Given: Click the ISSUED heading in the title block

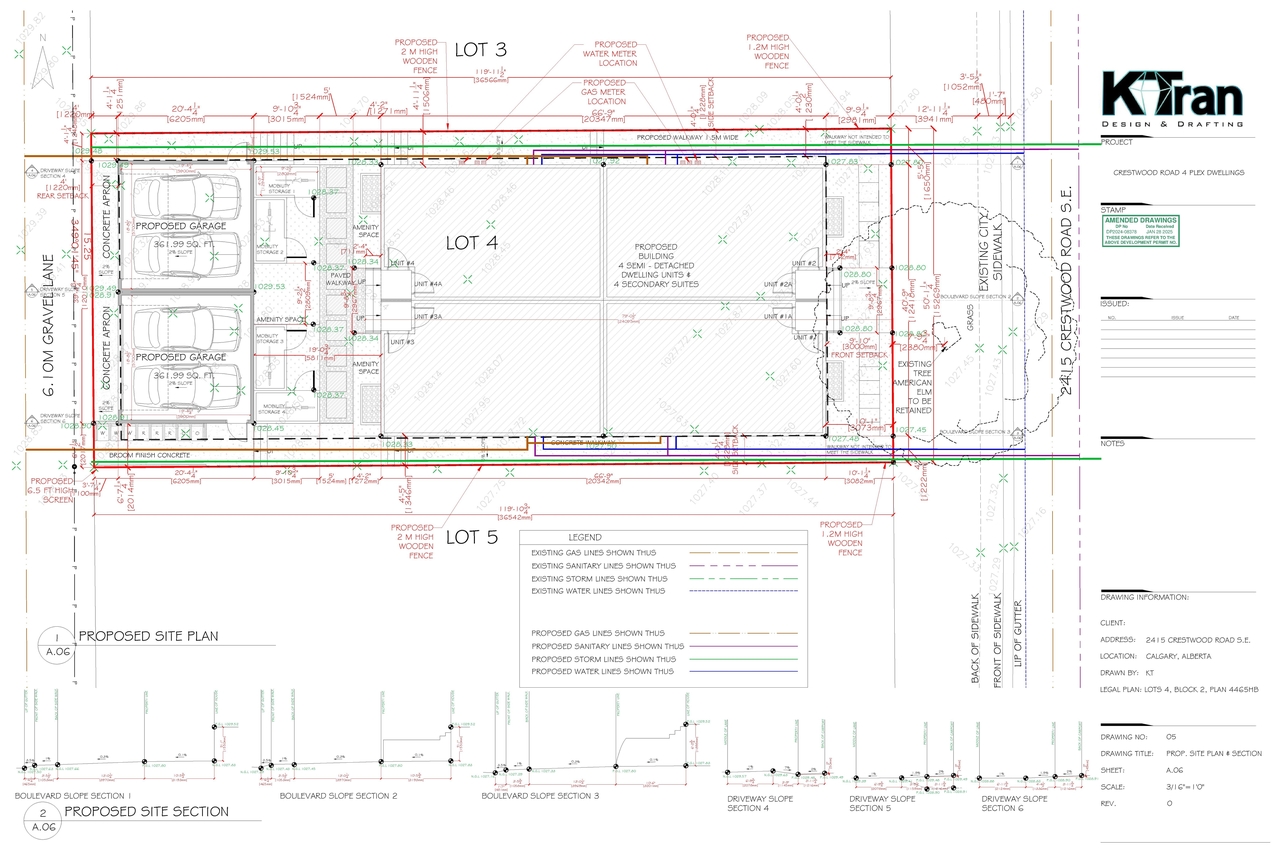Looking at the screenshot, I should pyautogui.click(x=1114, y=303).
